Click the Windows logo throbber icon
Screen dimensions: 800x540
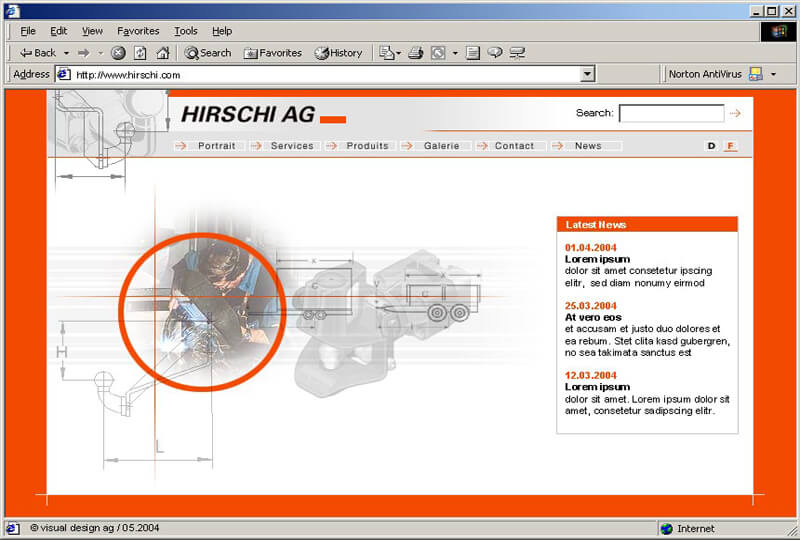tap(778, 32)
